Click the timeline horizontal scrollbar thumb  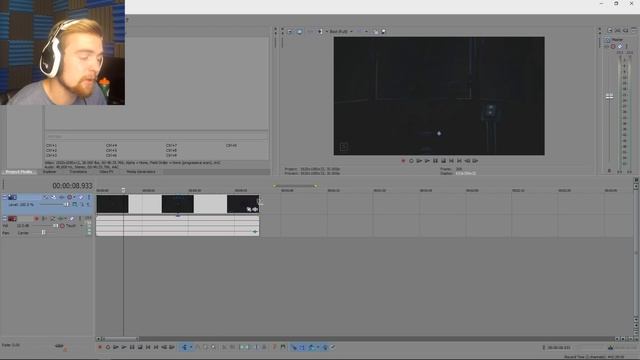120,339
